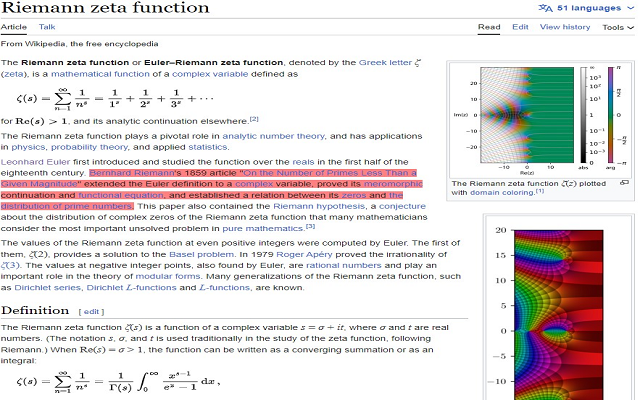
Task: Select the Article tab
Action: [x=15, y=27]
